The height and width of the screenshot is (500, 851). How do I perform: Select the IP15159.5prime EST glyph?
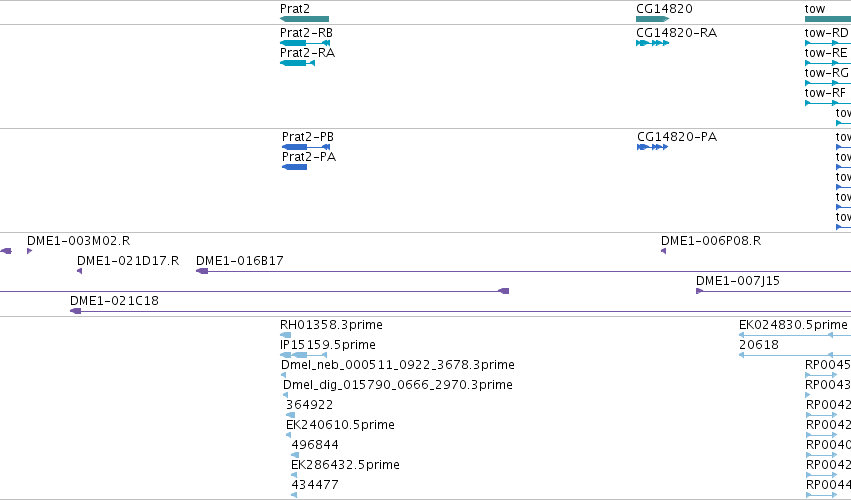pos(303,355)
